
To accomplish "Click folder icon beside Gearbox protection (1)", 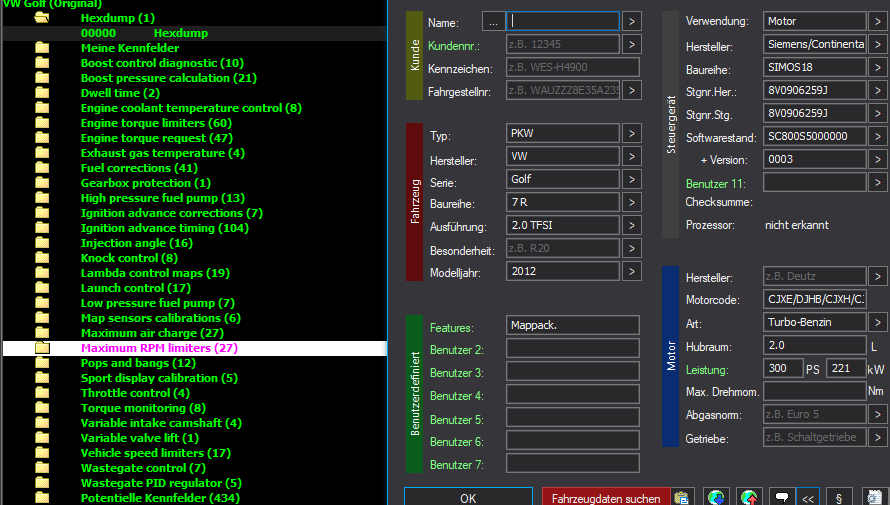I will pyautogui.click(x=42, y=183).
